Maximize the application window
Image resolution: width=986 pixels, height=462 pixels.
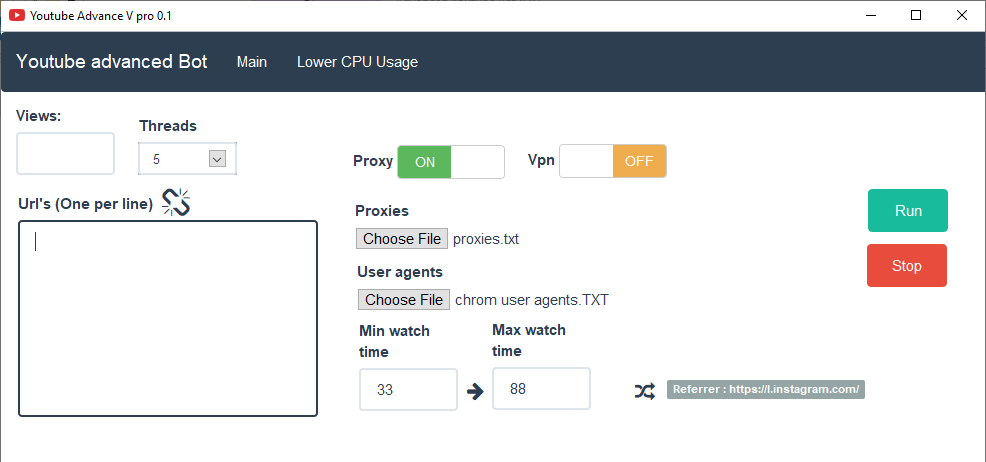click(x=916, y=16)
